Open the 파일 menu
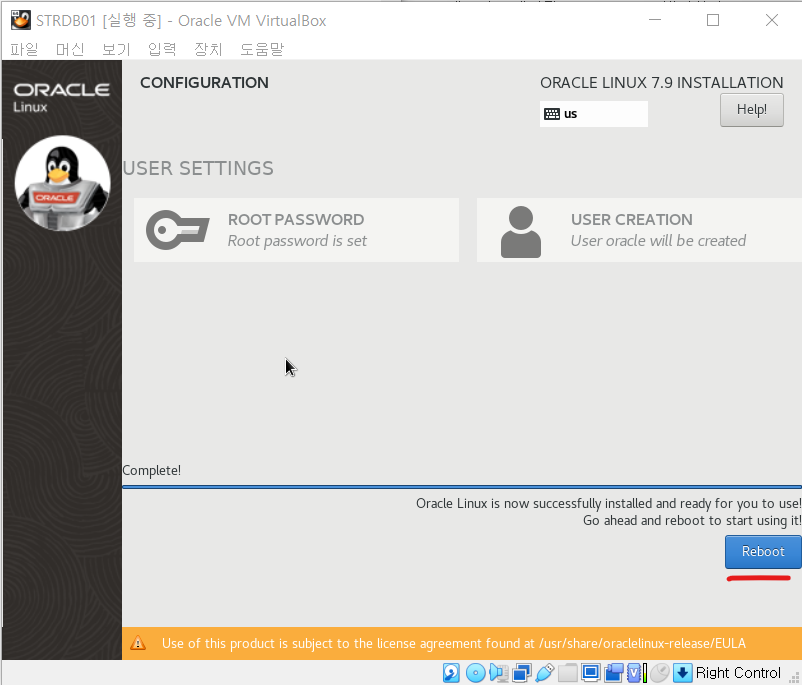 [24, 49]
